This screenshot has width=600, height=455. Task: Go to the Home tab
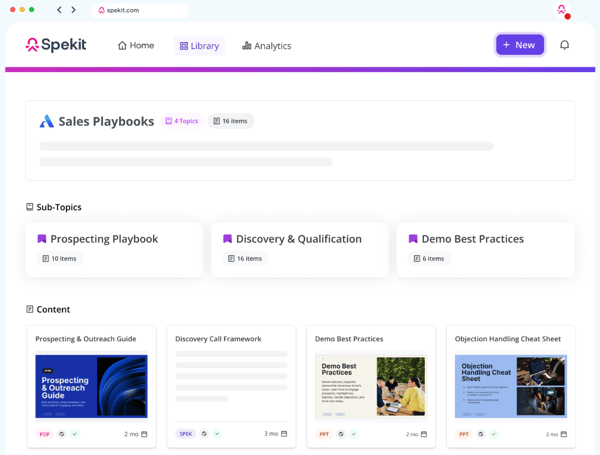point(136,46)
